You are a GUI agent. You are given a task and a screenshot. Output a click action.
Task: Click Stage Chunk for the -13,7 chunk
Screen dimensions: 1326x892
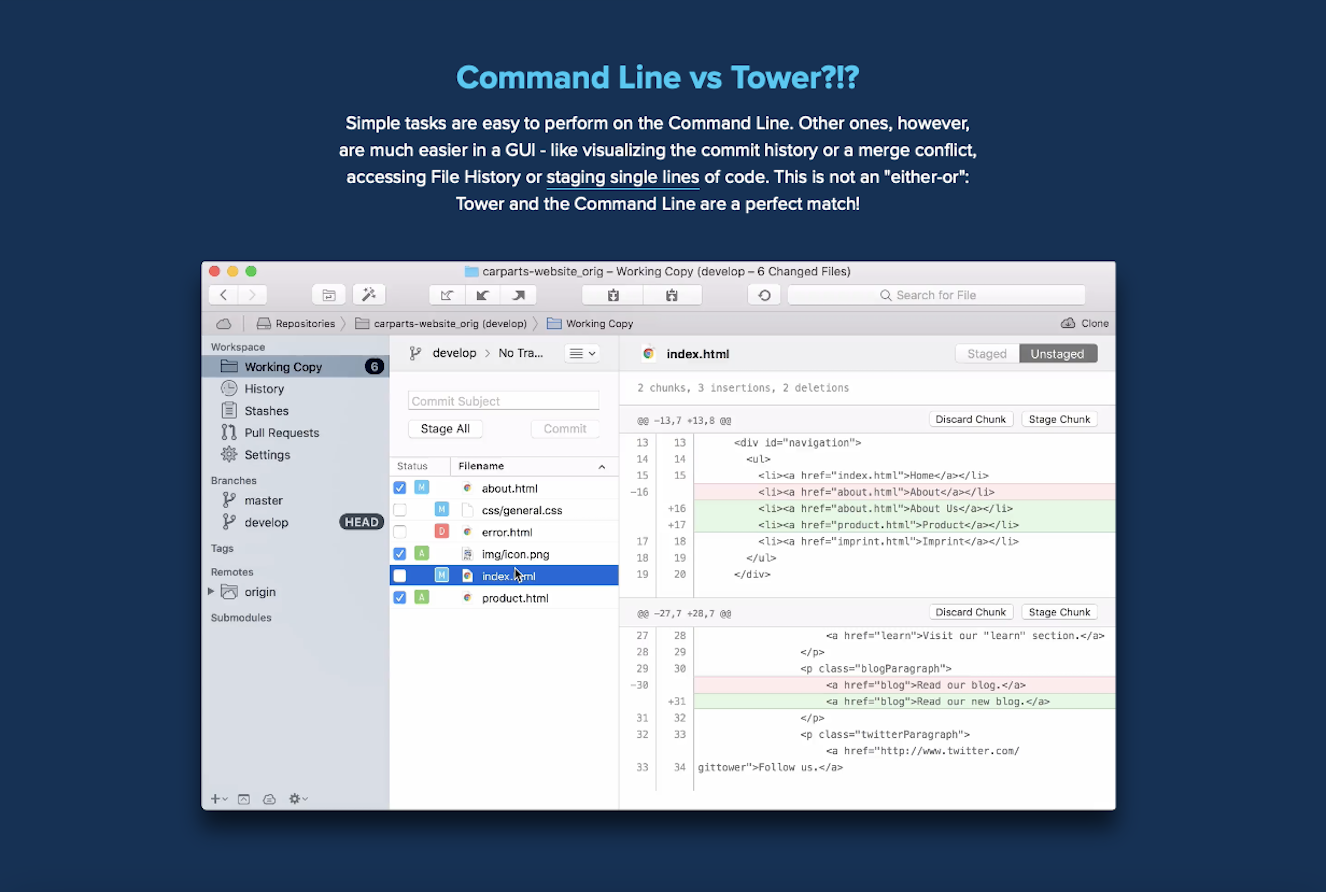pos(1060,419)
